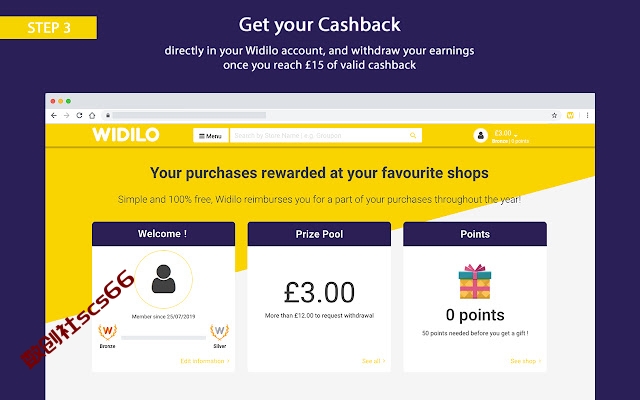Open See all link in Prize Pool
This screenshot has height=400, width=640.
pyautogui.click(x=373, y=361)
